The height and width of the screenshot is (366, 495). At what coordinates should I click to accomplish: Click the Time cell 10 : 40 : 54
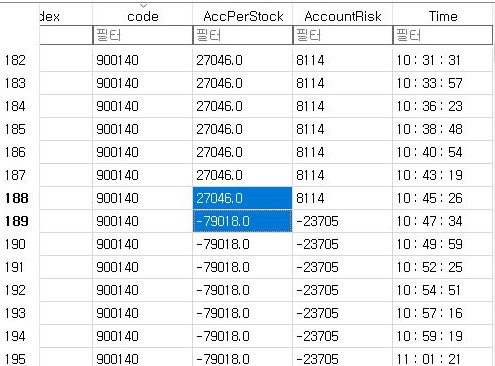(443, 152)
